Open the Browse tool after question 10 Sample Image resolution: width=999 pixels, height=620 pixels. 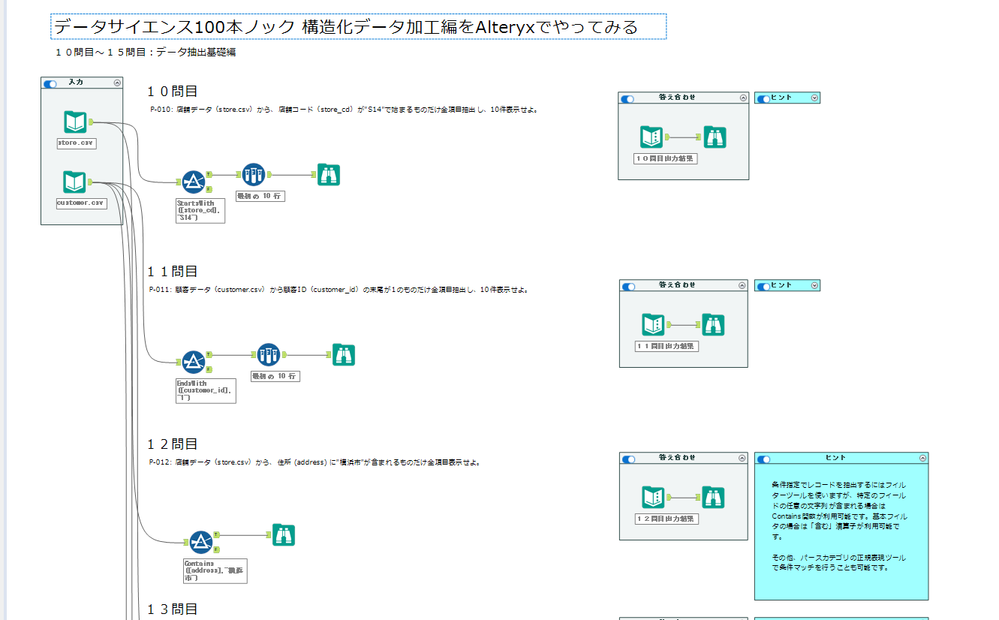pos(328,175)
